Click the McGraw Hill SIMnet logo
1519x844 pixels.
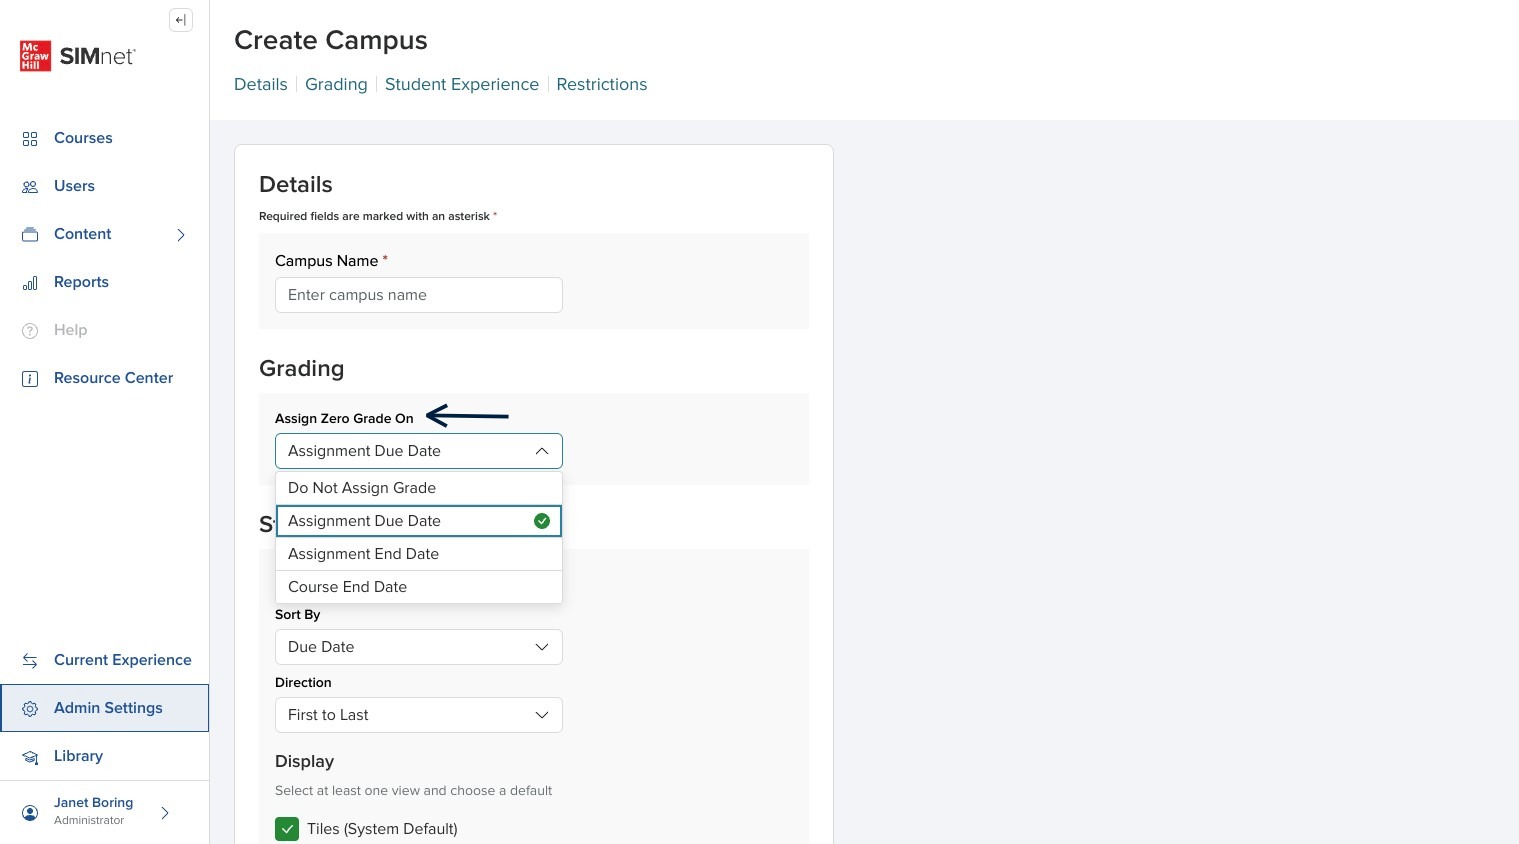coord(78,56)
